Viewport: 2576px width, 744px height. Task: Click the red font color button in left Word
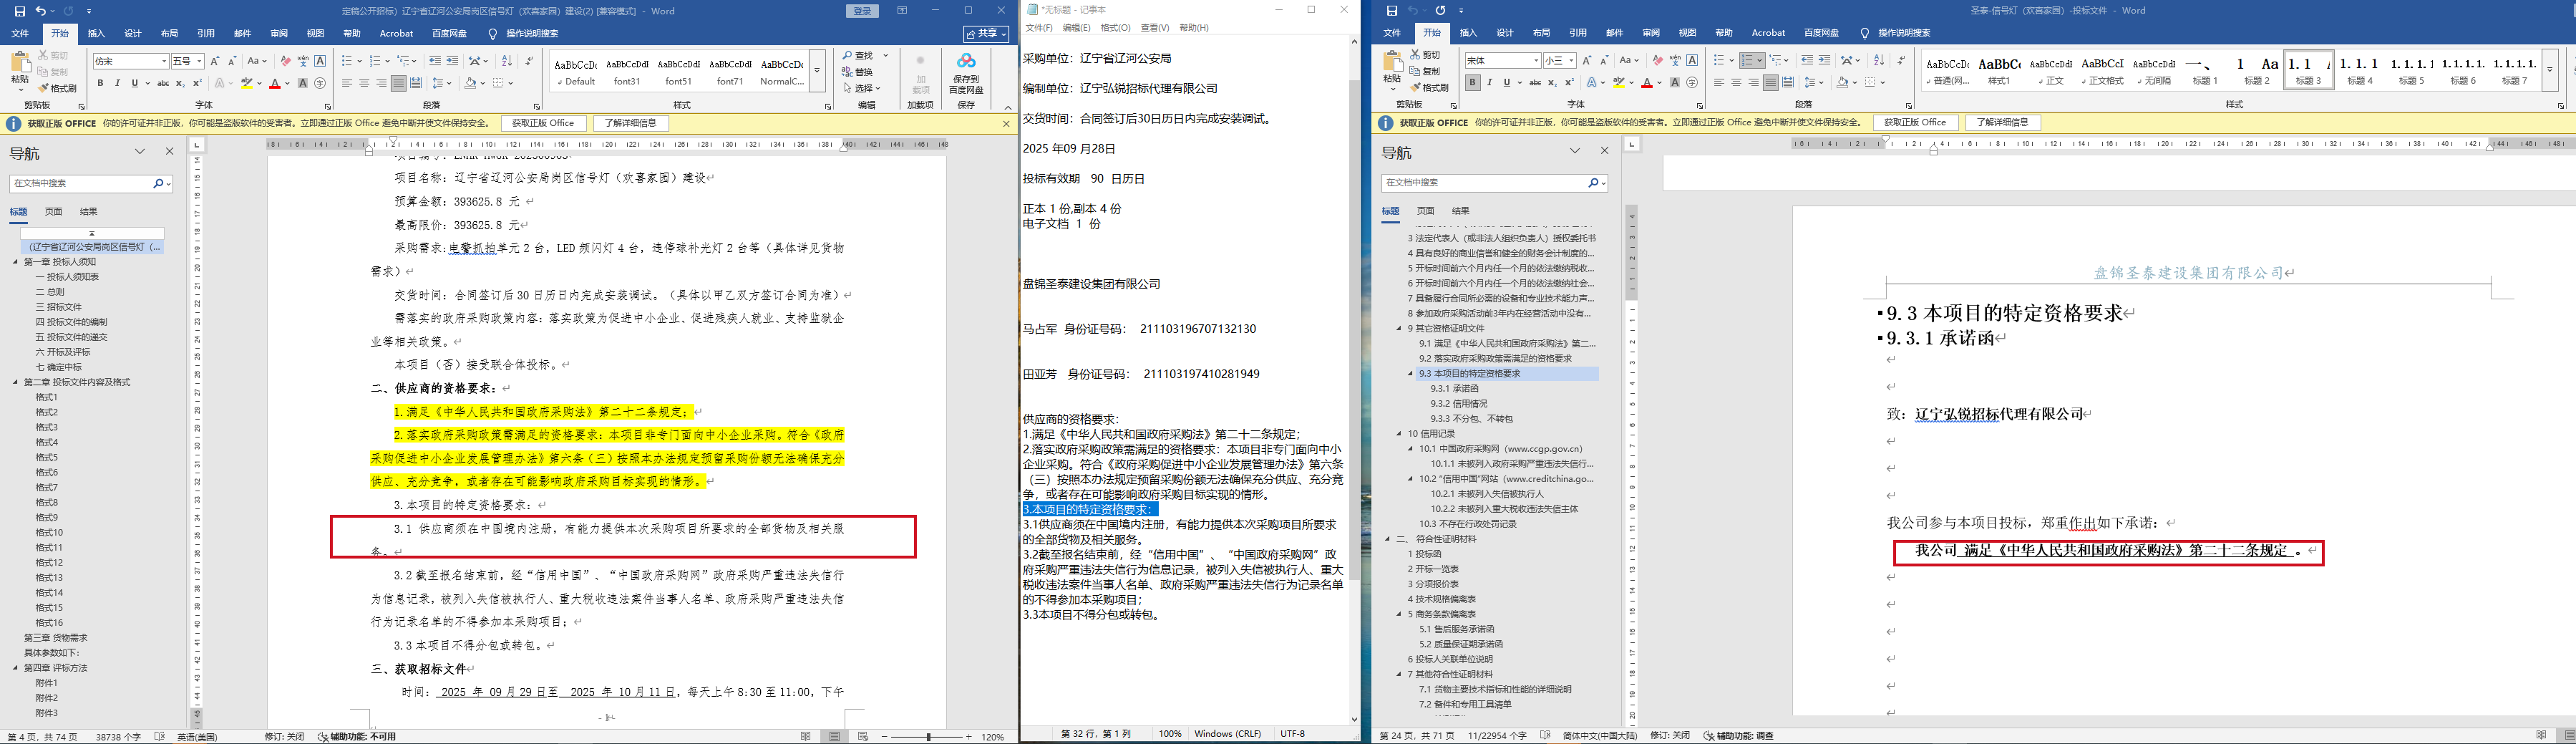pos(275,84)
